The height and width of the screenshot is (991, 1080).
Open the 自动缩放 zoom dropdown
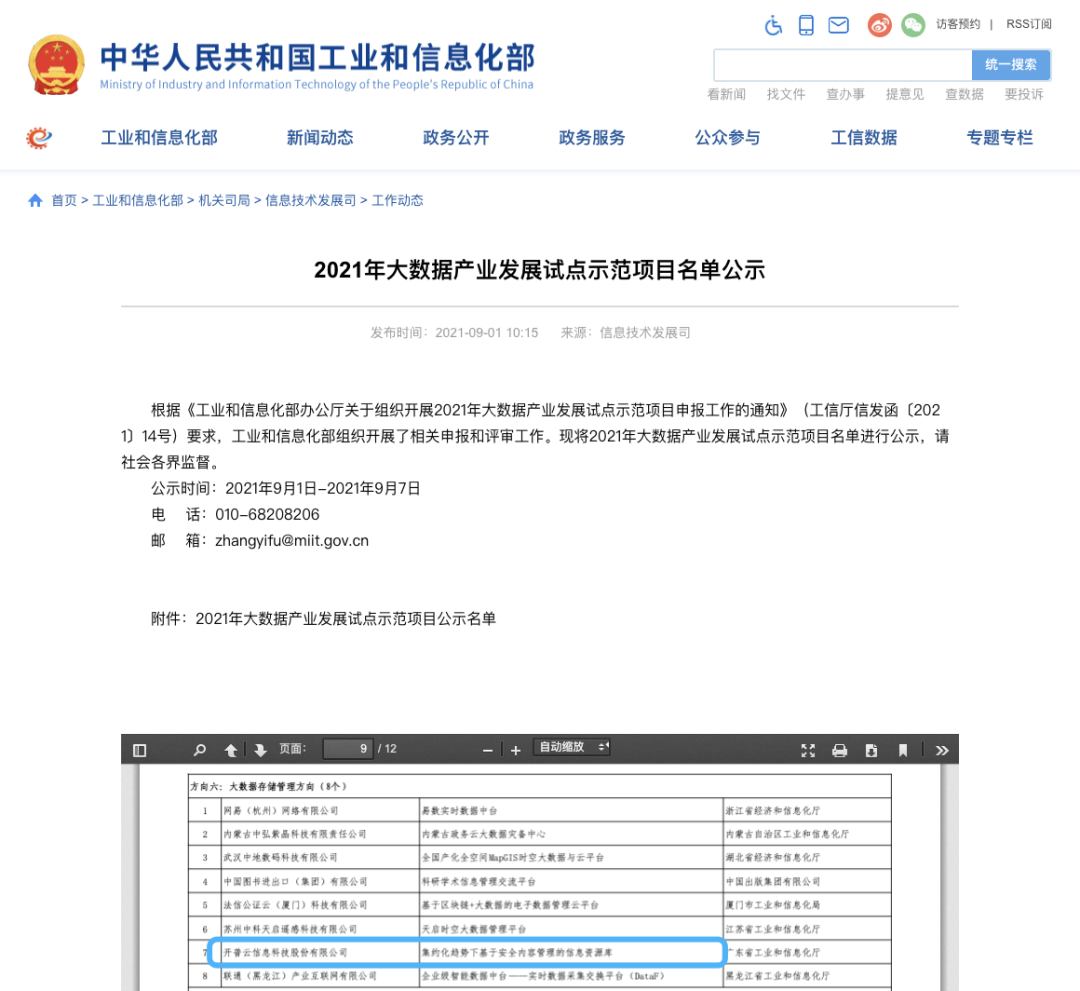pos(572,748)
